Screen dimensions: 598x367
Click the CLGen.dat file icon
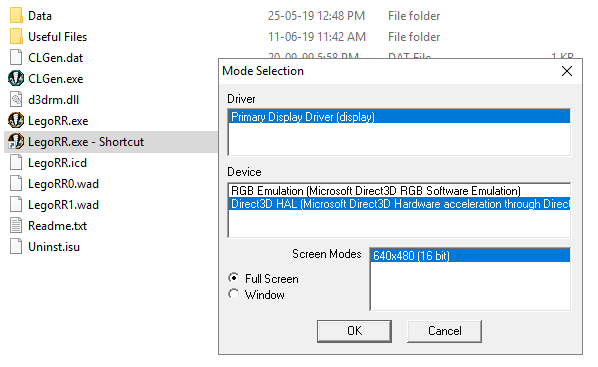16,58
